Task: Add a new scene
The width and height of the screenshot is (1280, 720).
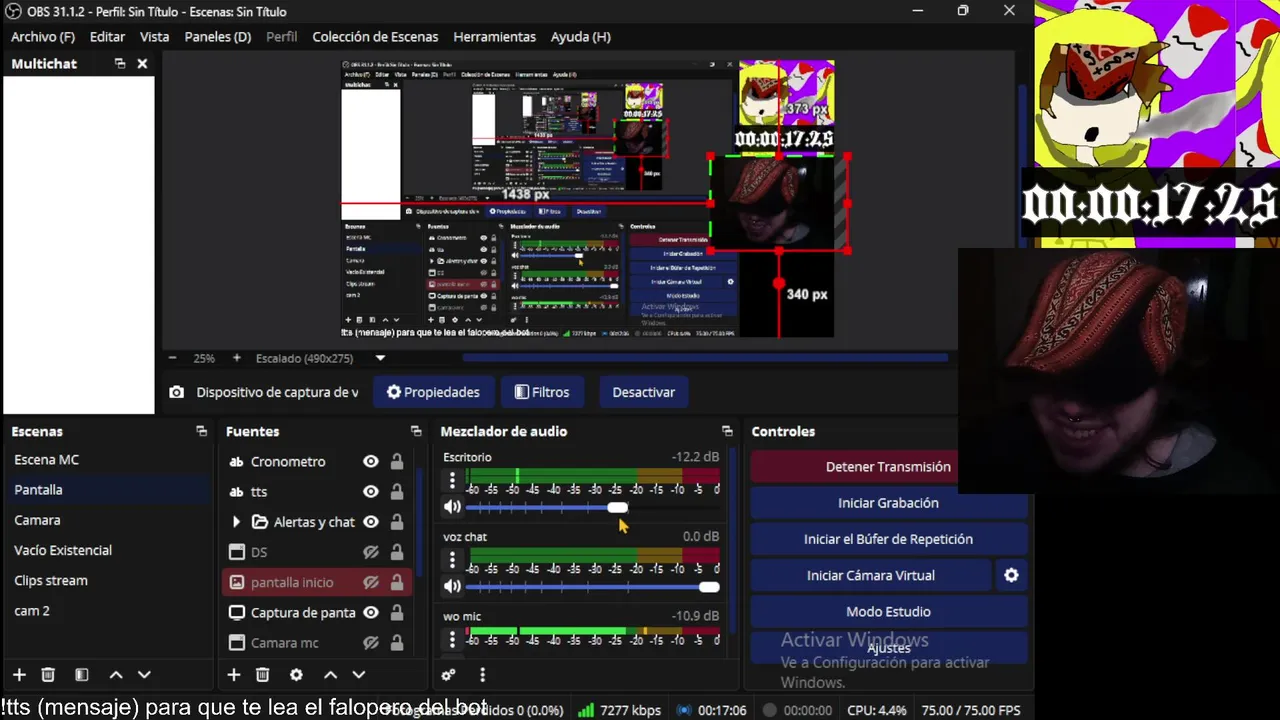Action: (19, 675)
